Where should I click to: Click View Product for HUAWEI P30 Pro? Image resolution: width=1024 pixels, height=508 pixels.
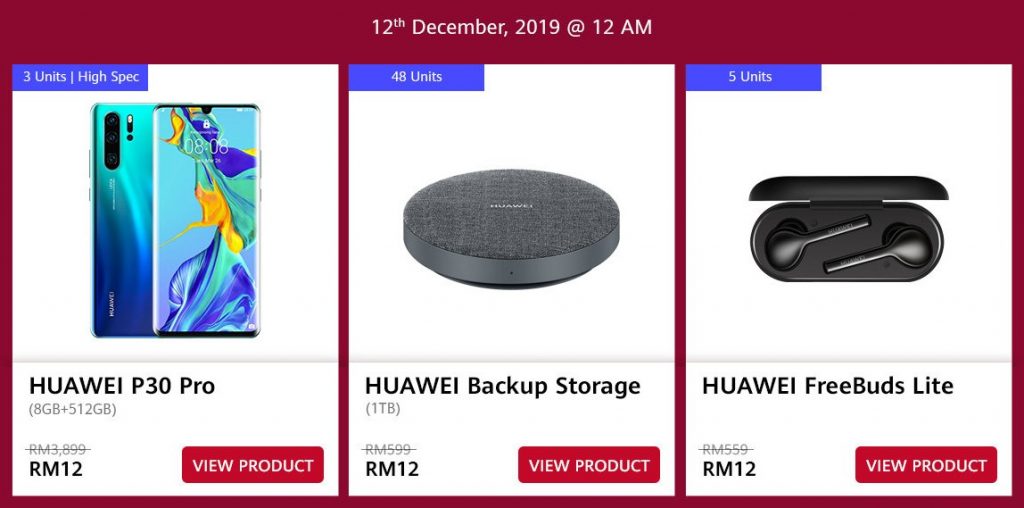coord(253,465)
